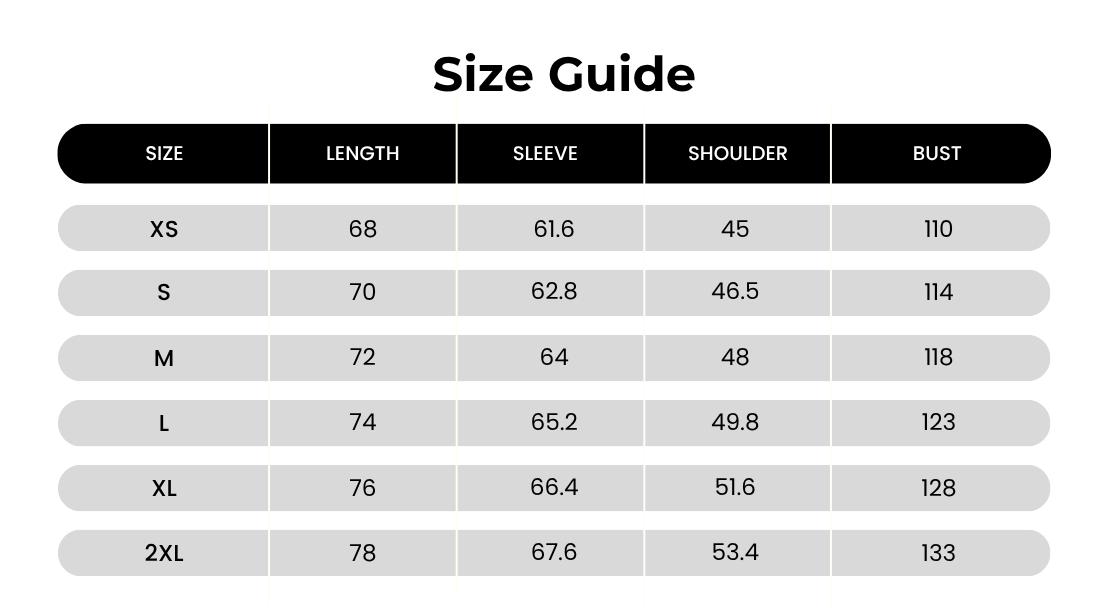Click the Size Guide title
The image size is (1100, 607).
[x=564, y=75]
